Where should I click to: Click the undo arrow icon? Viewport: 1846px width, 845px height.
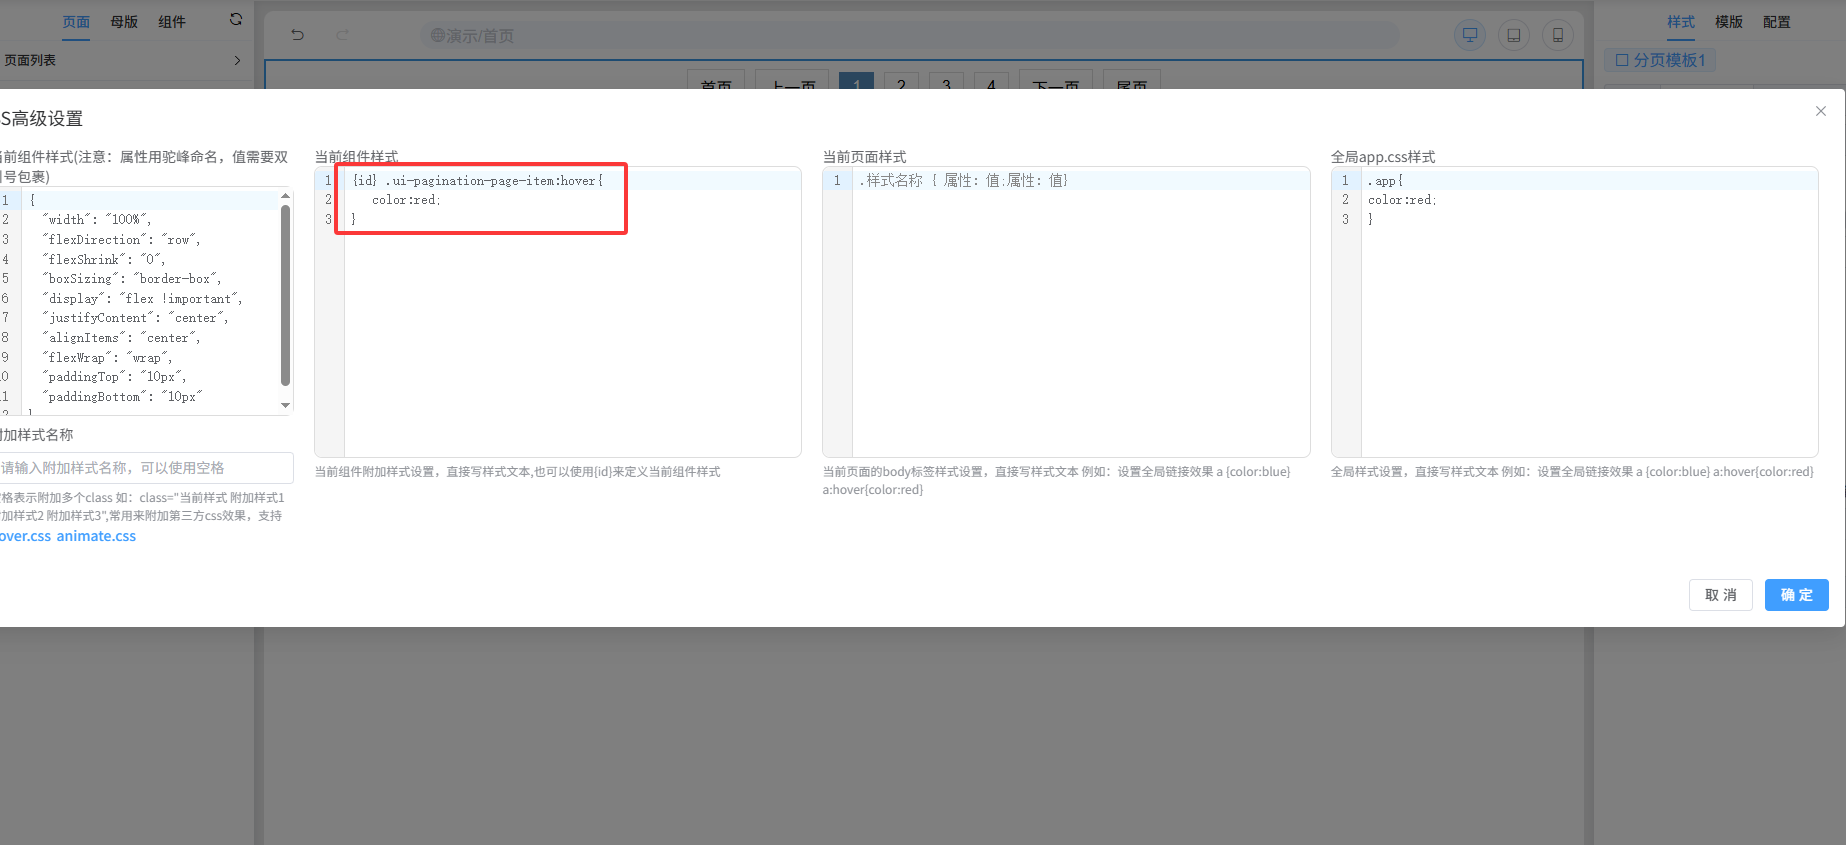pyautogui.click(x=297, y=35)
